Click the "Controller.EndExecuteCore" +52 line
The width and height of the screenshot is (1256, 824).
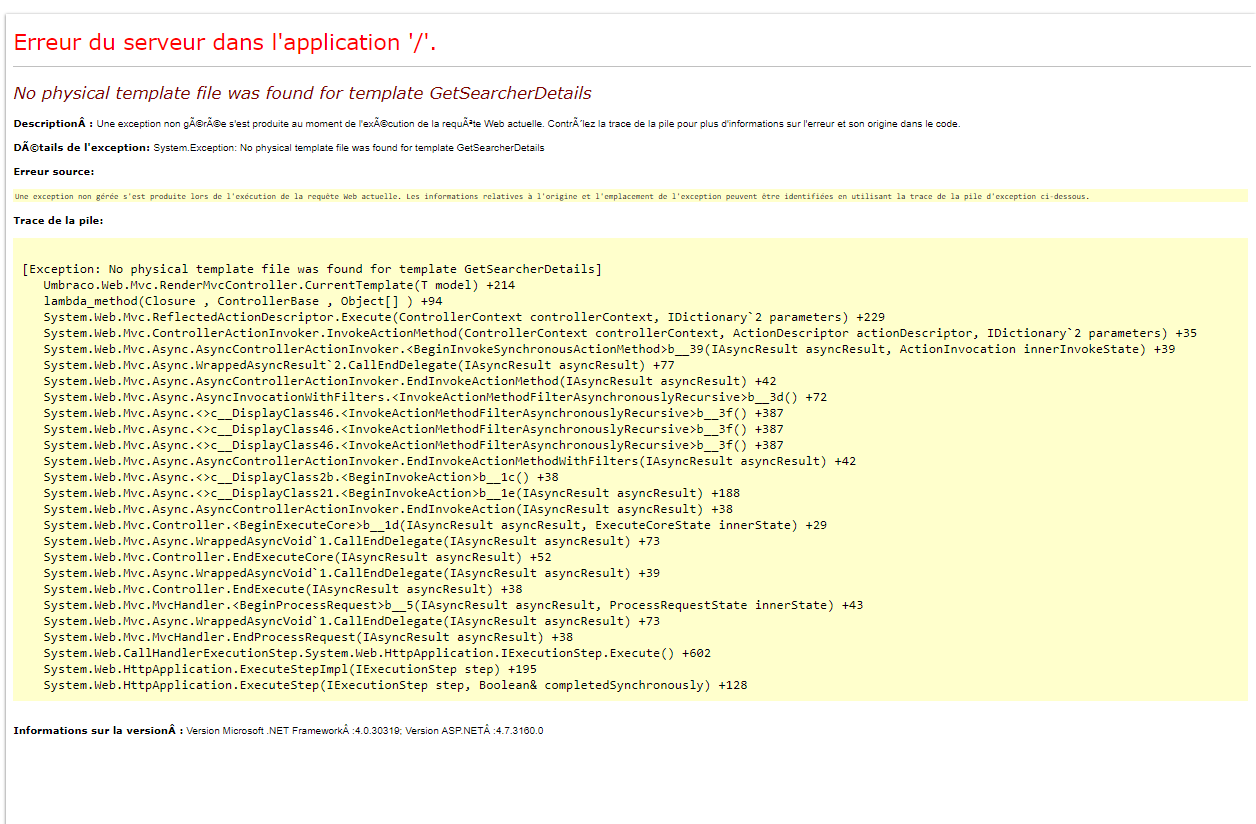tap(297, 557)
